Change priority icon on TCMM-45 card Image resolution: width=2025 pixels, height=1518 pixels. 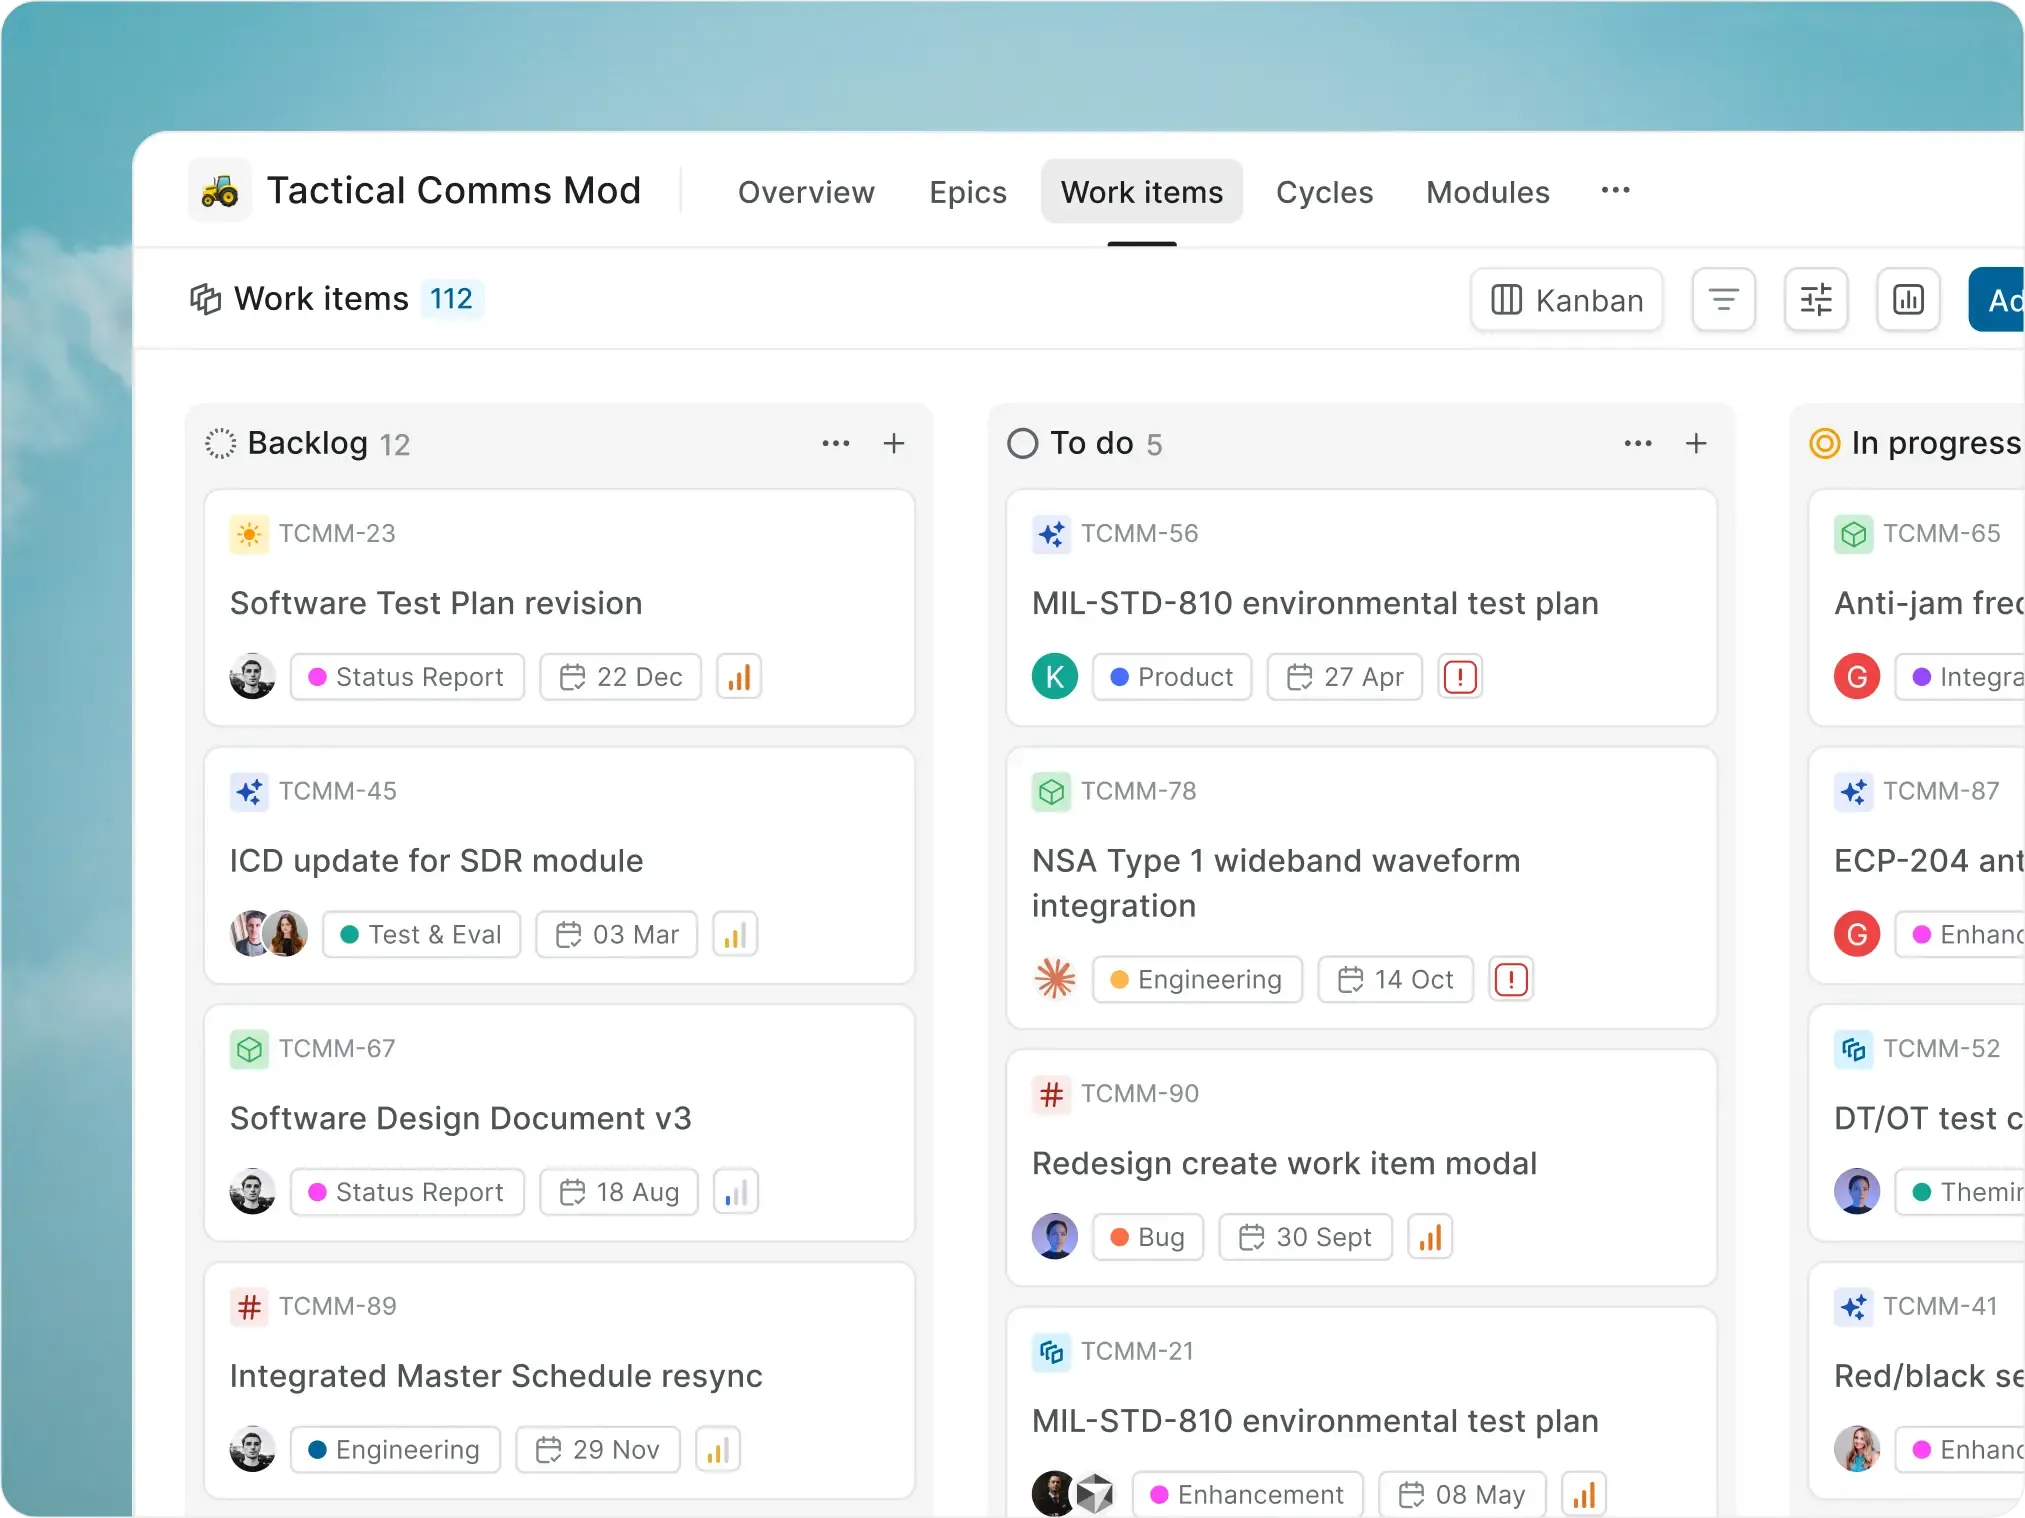pos(735,935)
